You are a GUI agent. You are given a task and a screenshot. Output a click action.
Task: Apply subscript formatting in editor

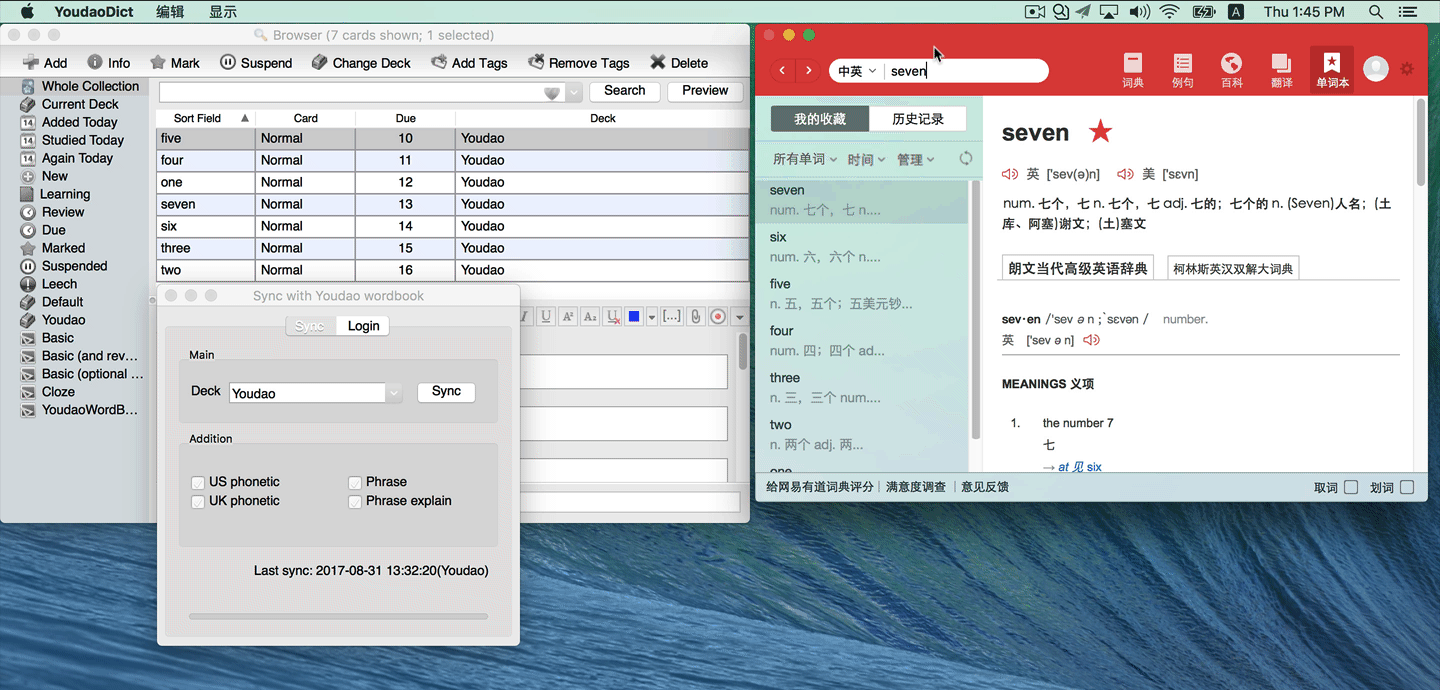click(590, 316)
